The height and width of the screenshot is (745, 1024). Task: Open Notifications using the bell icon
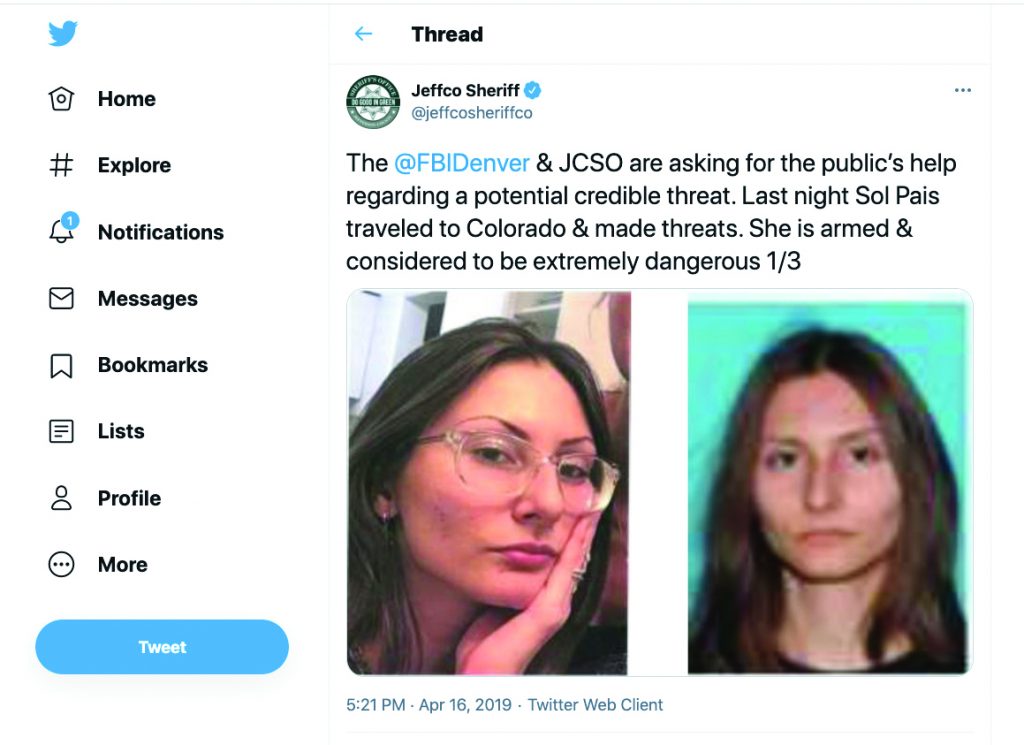click(61, 233)
